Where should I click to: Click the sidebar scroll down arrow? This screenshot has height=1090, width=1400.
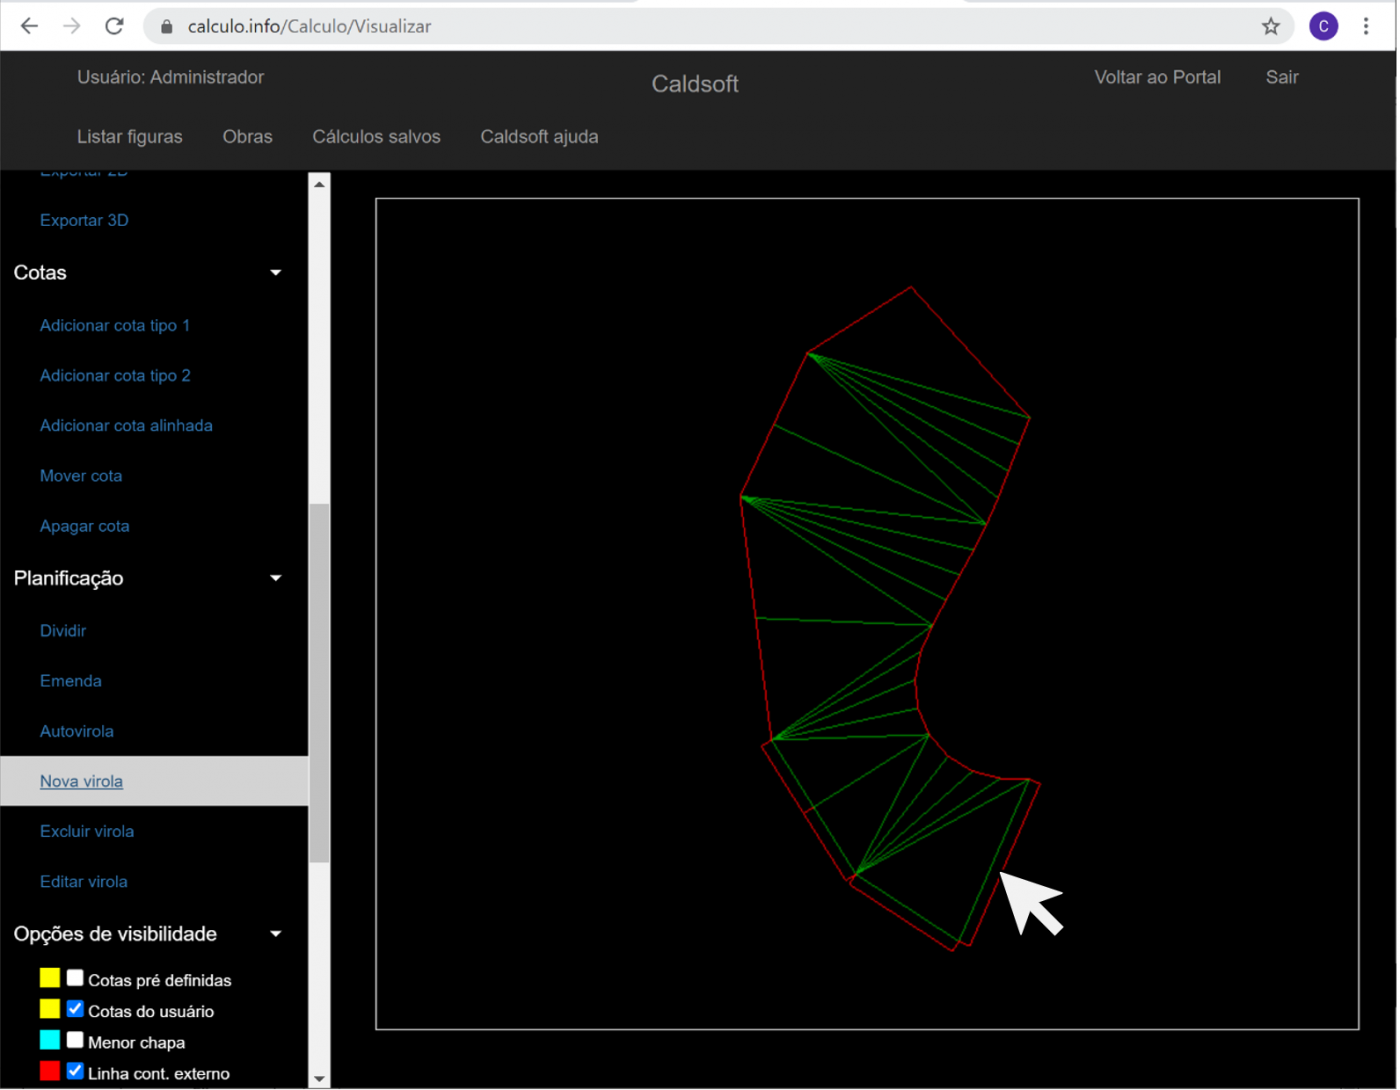(x=319, y=1078)
